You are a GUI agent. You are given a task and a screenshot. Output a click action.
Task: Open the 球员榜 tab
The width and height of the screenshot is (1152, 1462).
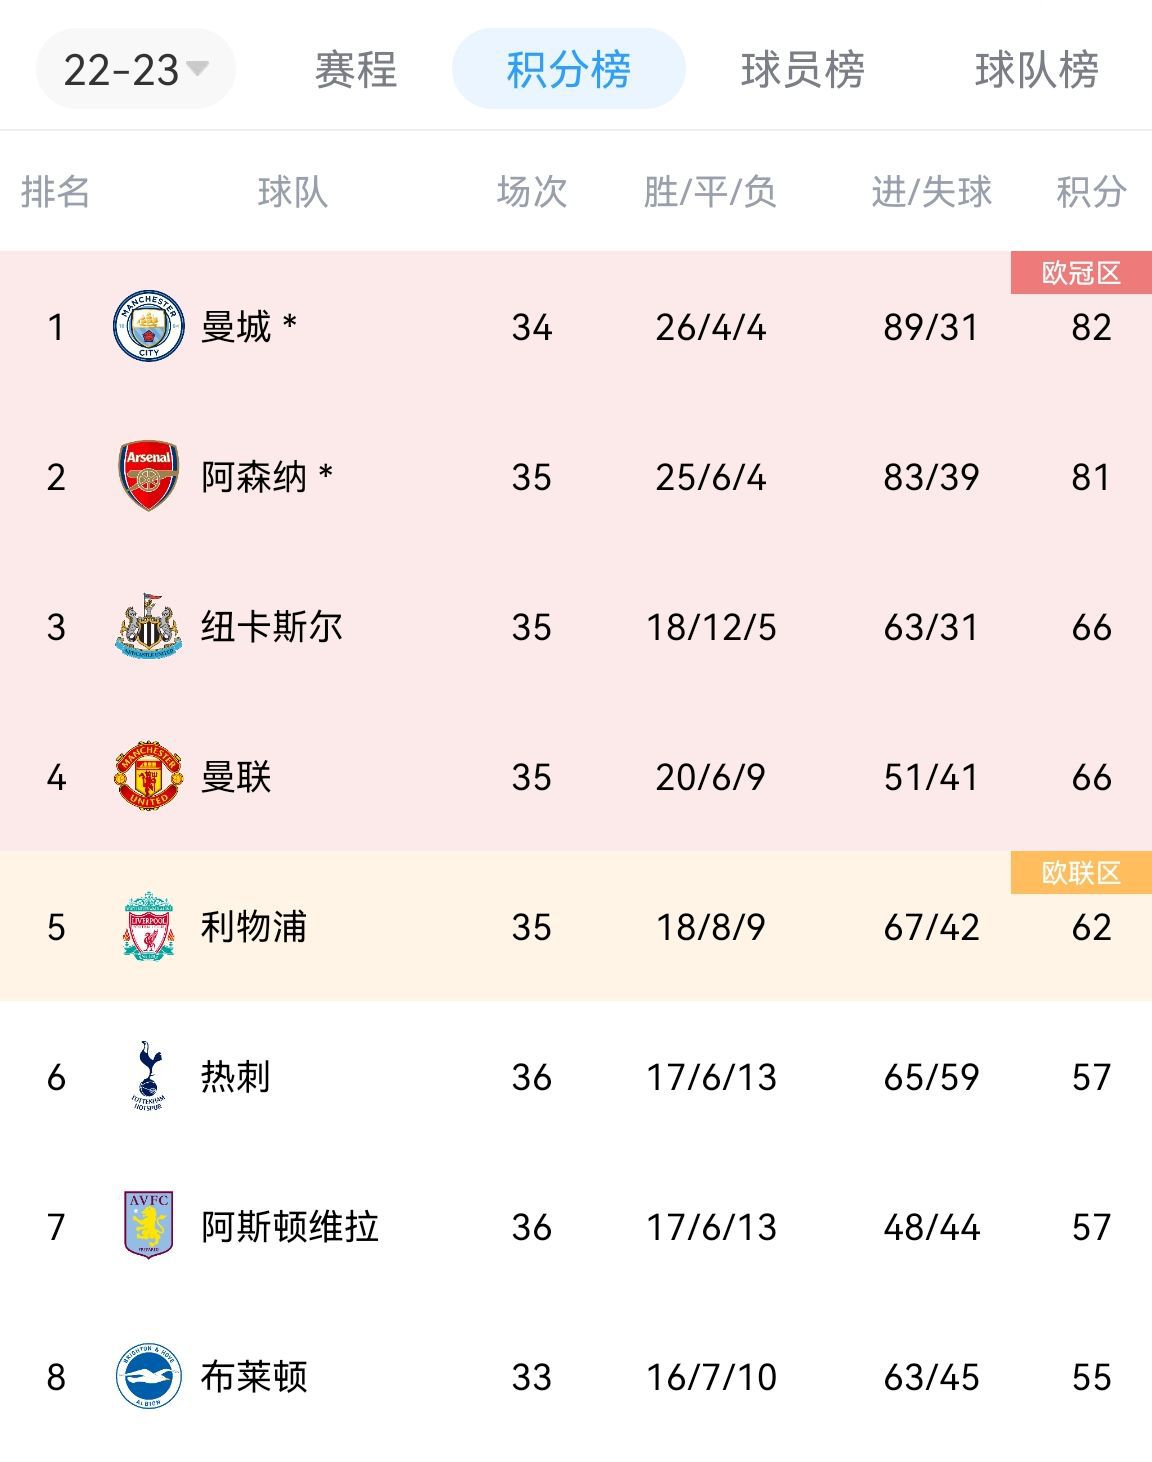point(803,70)
